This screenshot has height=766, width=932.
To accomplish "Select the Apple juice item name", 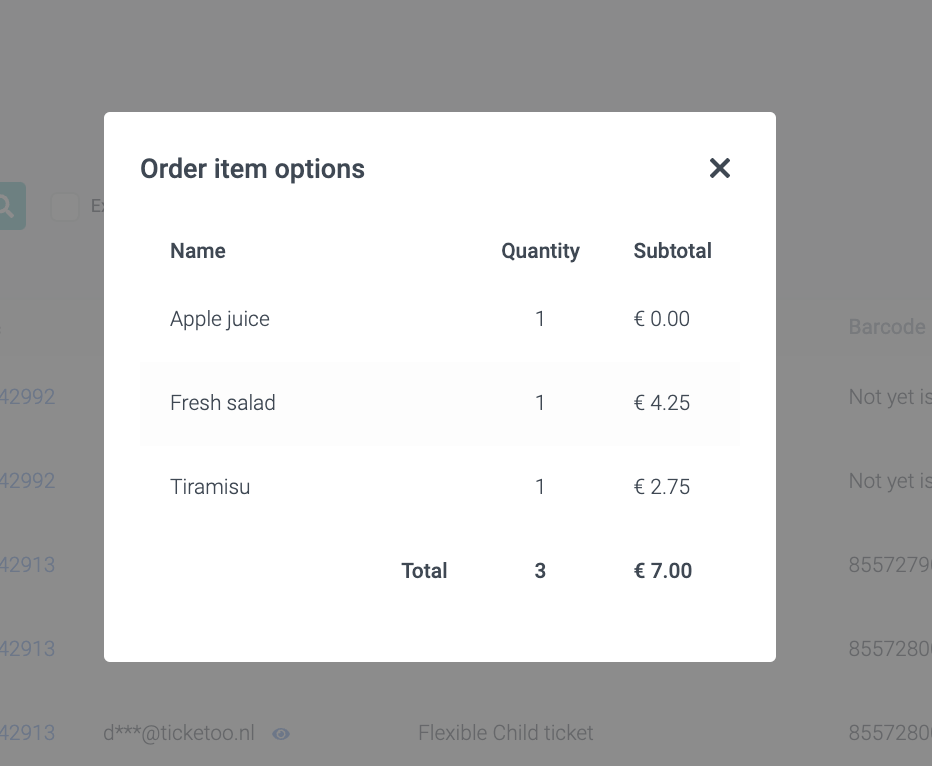I will (x=220, y=319).
